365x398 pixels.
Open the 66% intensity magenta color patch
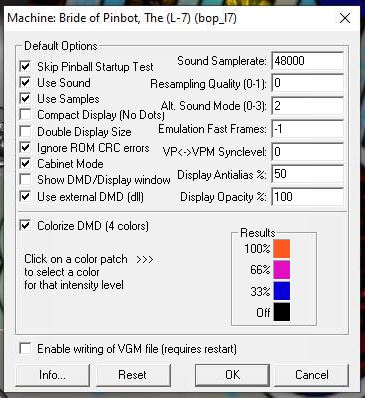pyautogui.click(x=282, y=270)
